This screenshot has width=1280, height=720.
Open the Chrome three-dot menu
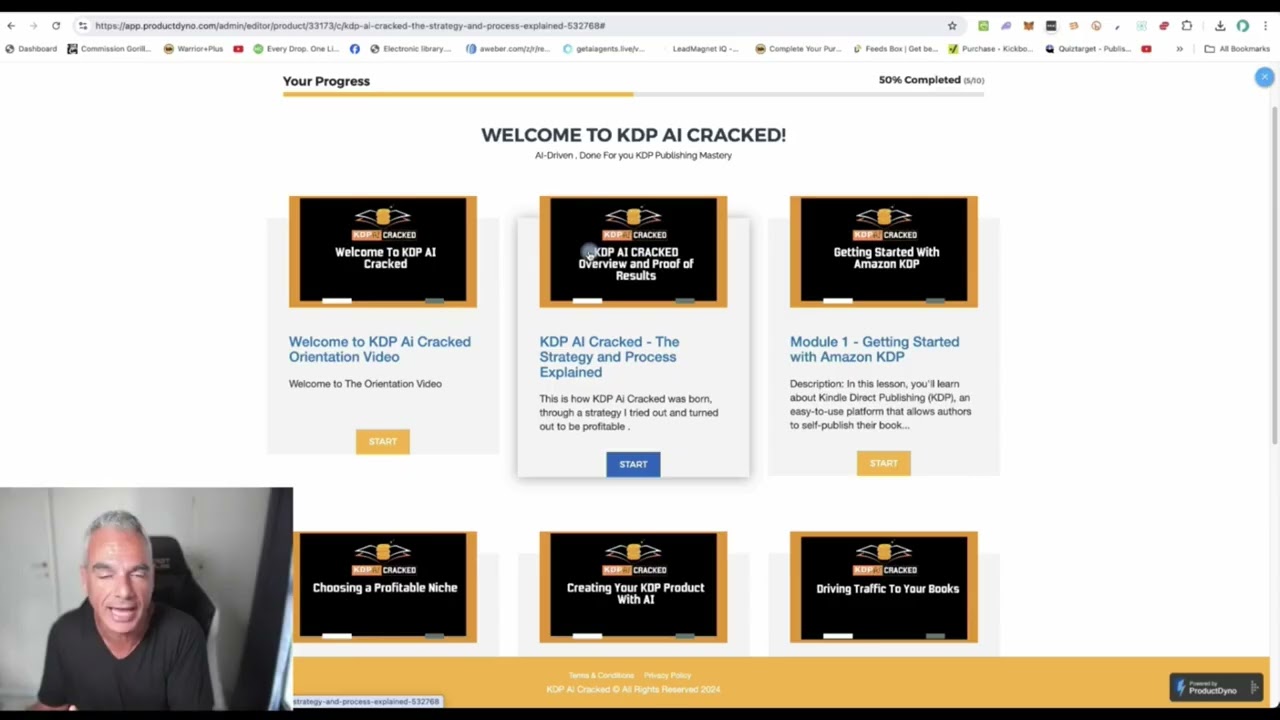pyautogui.click(x=1265, y=26)
